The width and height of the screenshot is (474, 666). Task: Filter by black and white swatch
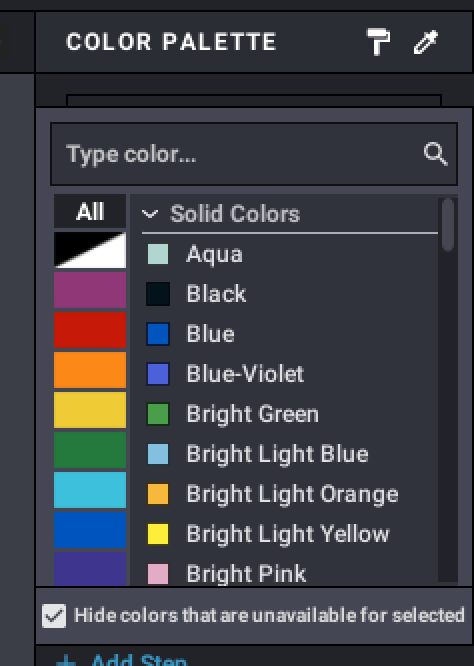90,250
